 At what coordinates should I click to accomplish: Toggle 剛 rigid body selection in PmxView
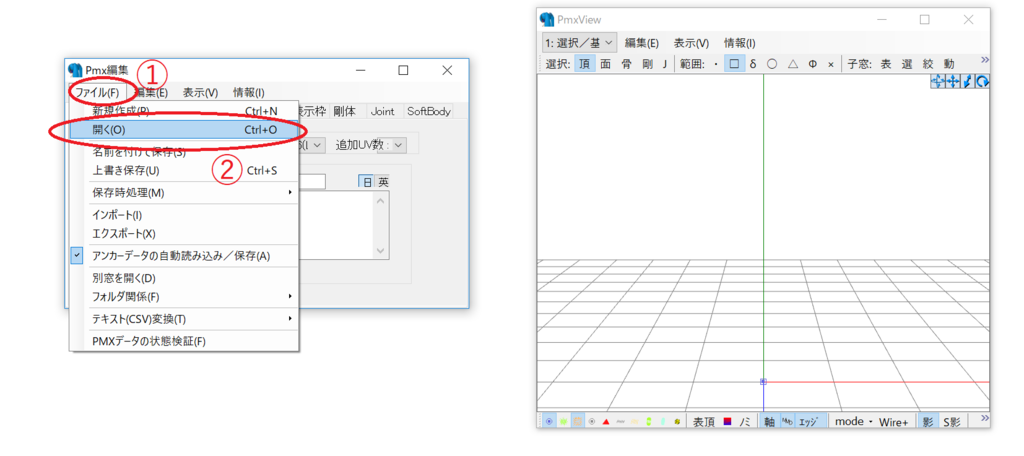click(x=647, y=64)
